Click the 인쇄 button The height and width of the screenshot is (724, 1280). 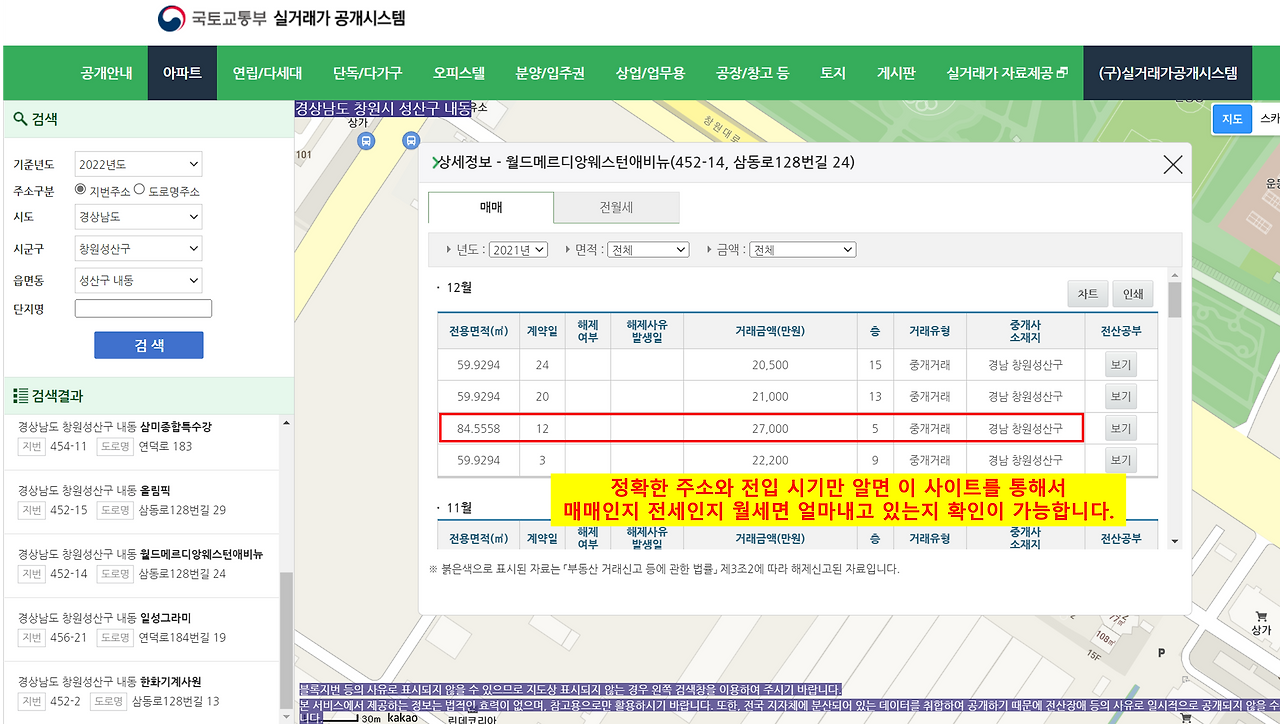click(x=1132, y=294)
